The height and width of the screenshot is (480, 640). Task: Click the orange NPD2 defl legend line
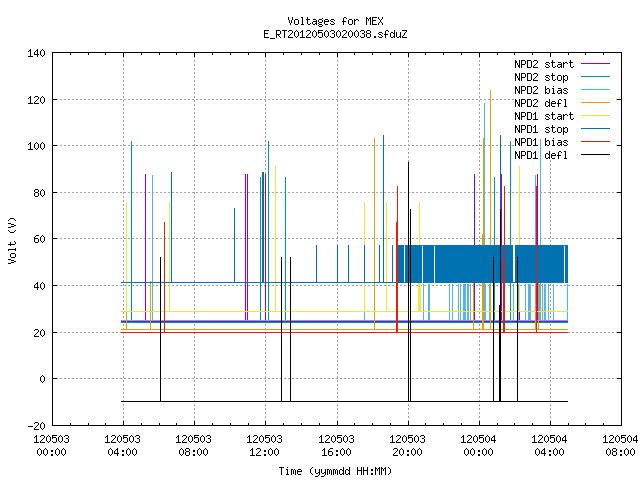[596, 102]
